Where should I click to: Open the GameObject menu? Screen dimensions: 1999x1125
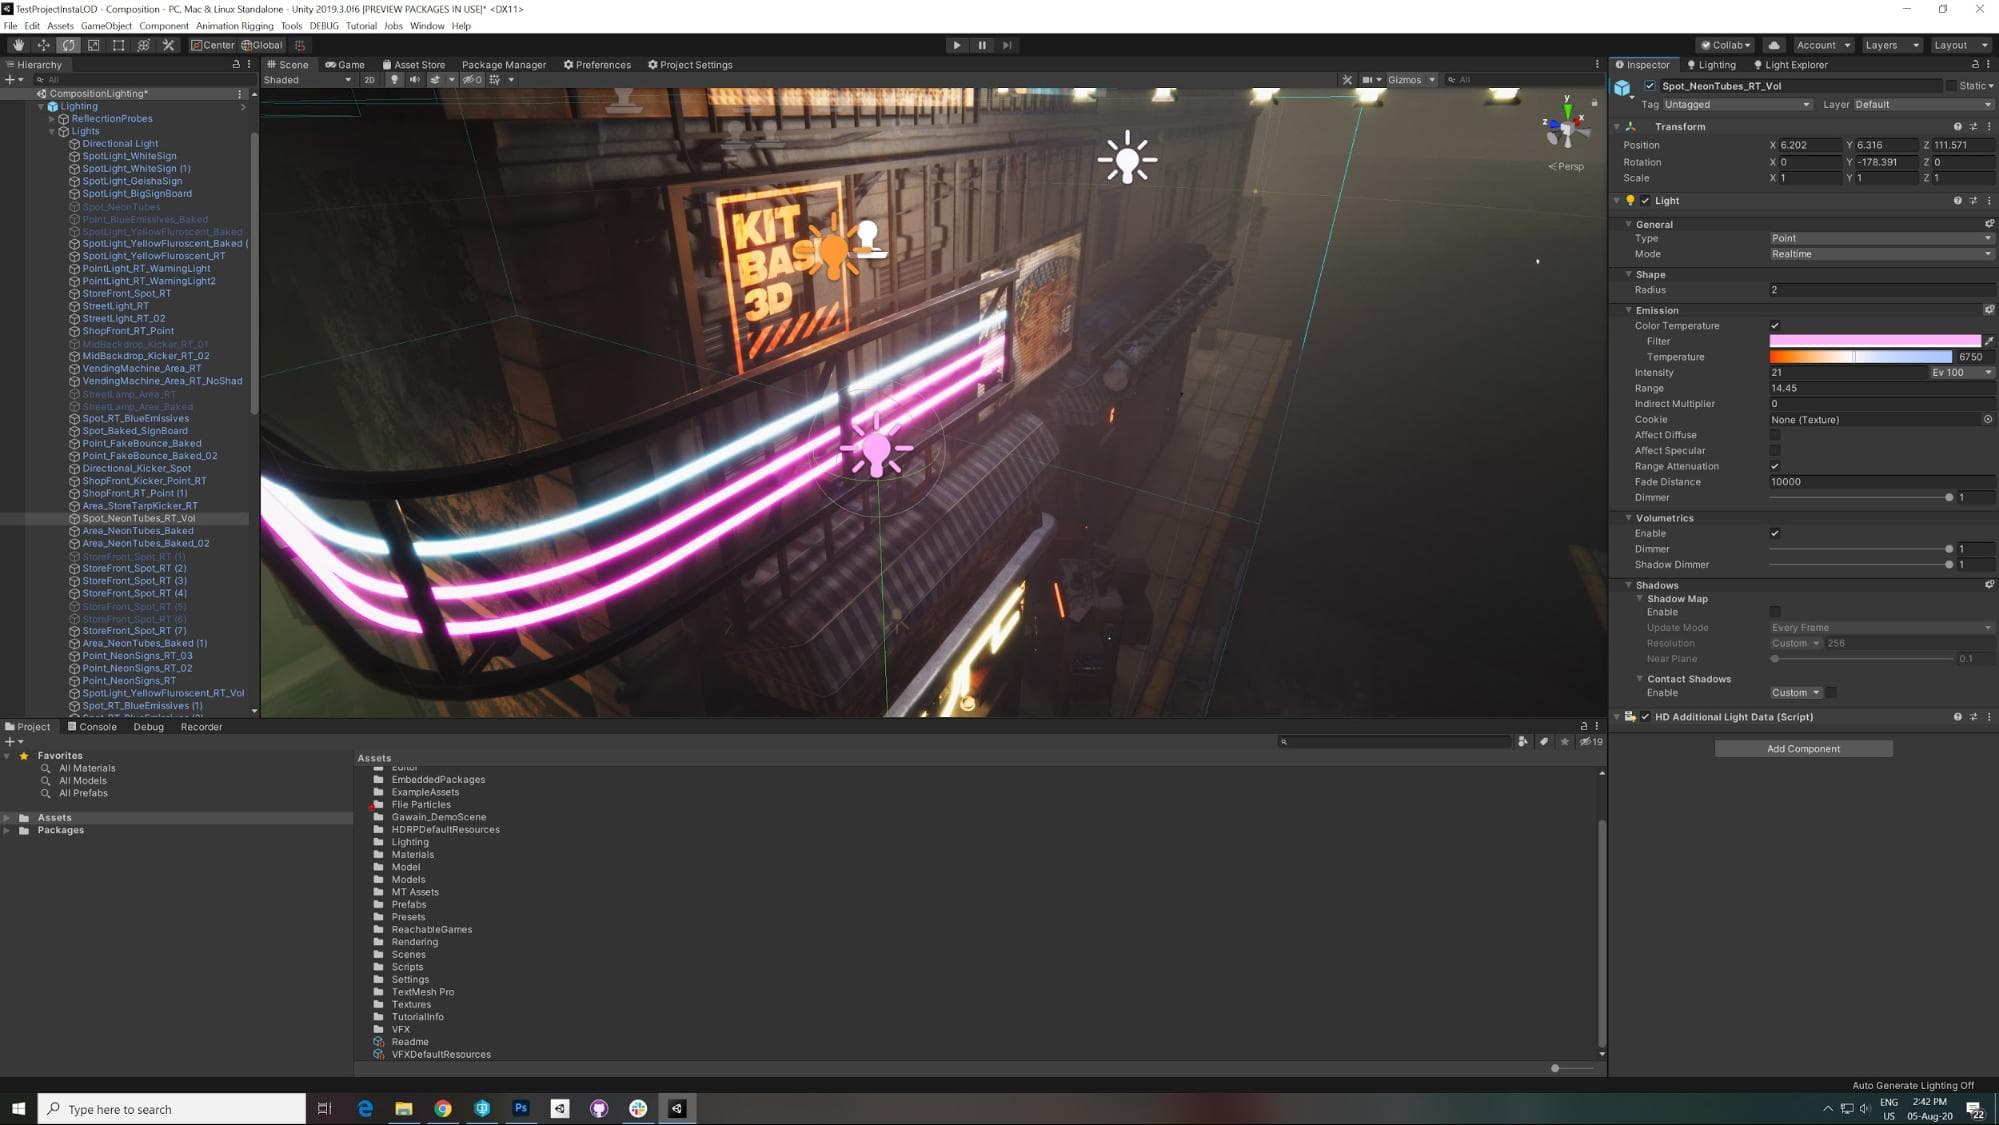click(x=106, y=26)
